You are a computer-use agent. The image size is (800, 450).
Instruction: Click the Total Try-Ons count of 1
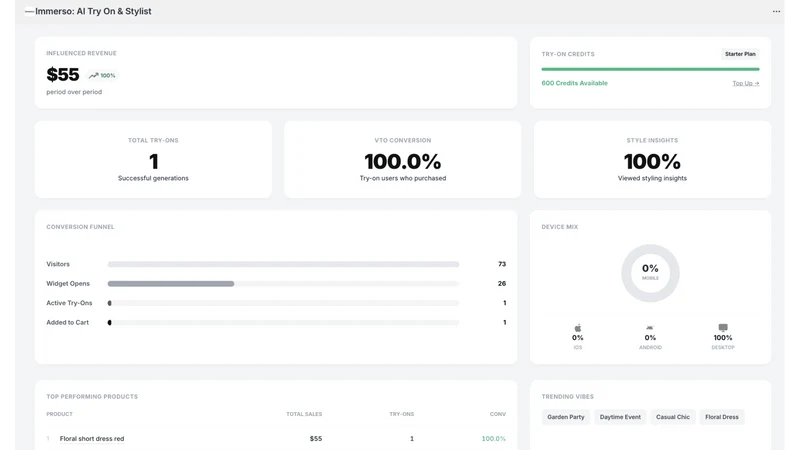coord(153,162)
